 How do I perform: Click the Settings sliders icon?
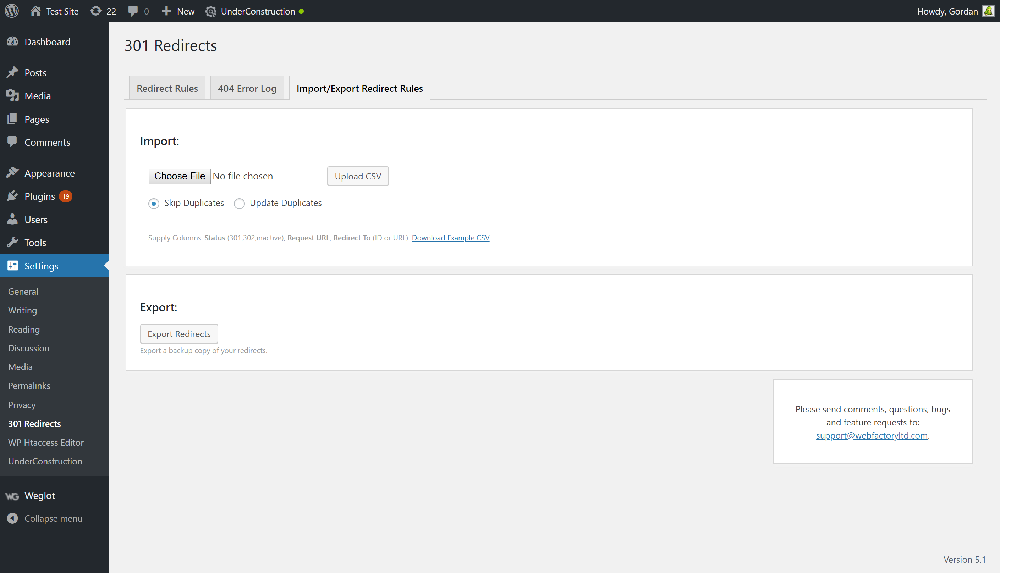click(12, 266)
